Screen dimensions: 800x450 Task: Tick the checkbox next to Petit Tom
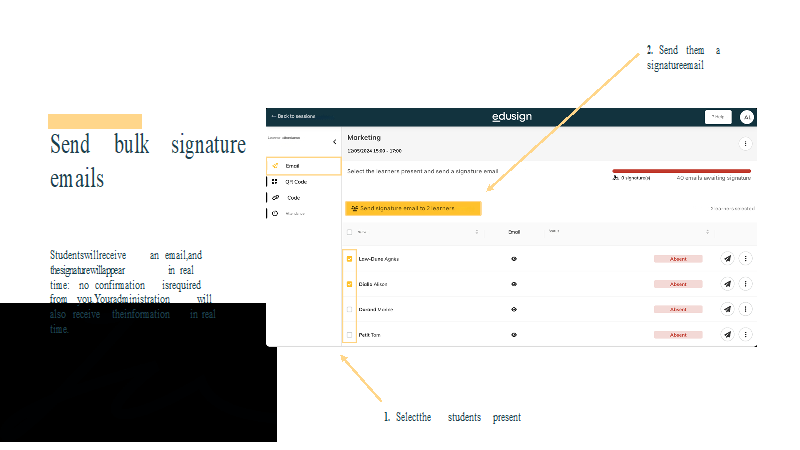click(x=349, y=334)
